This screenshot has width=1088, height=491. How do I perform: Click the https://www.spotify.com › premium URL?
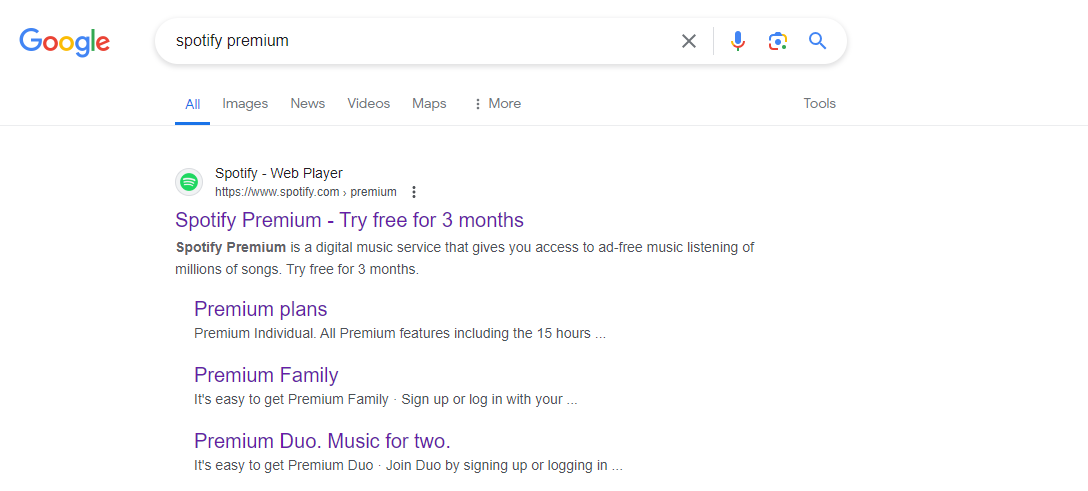(305, 192)
